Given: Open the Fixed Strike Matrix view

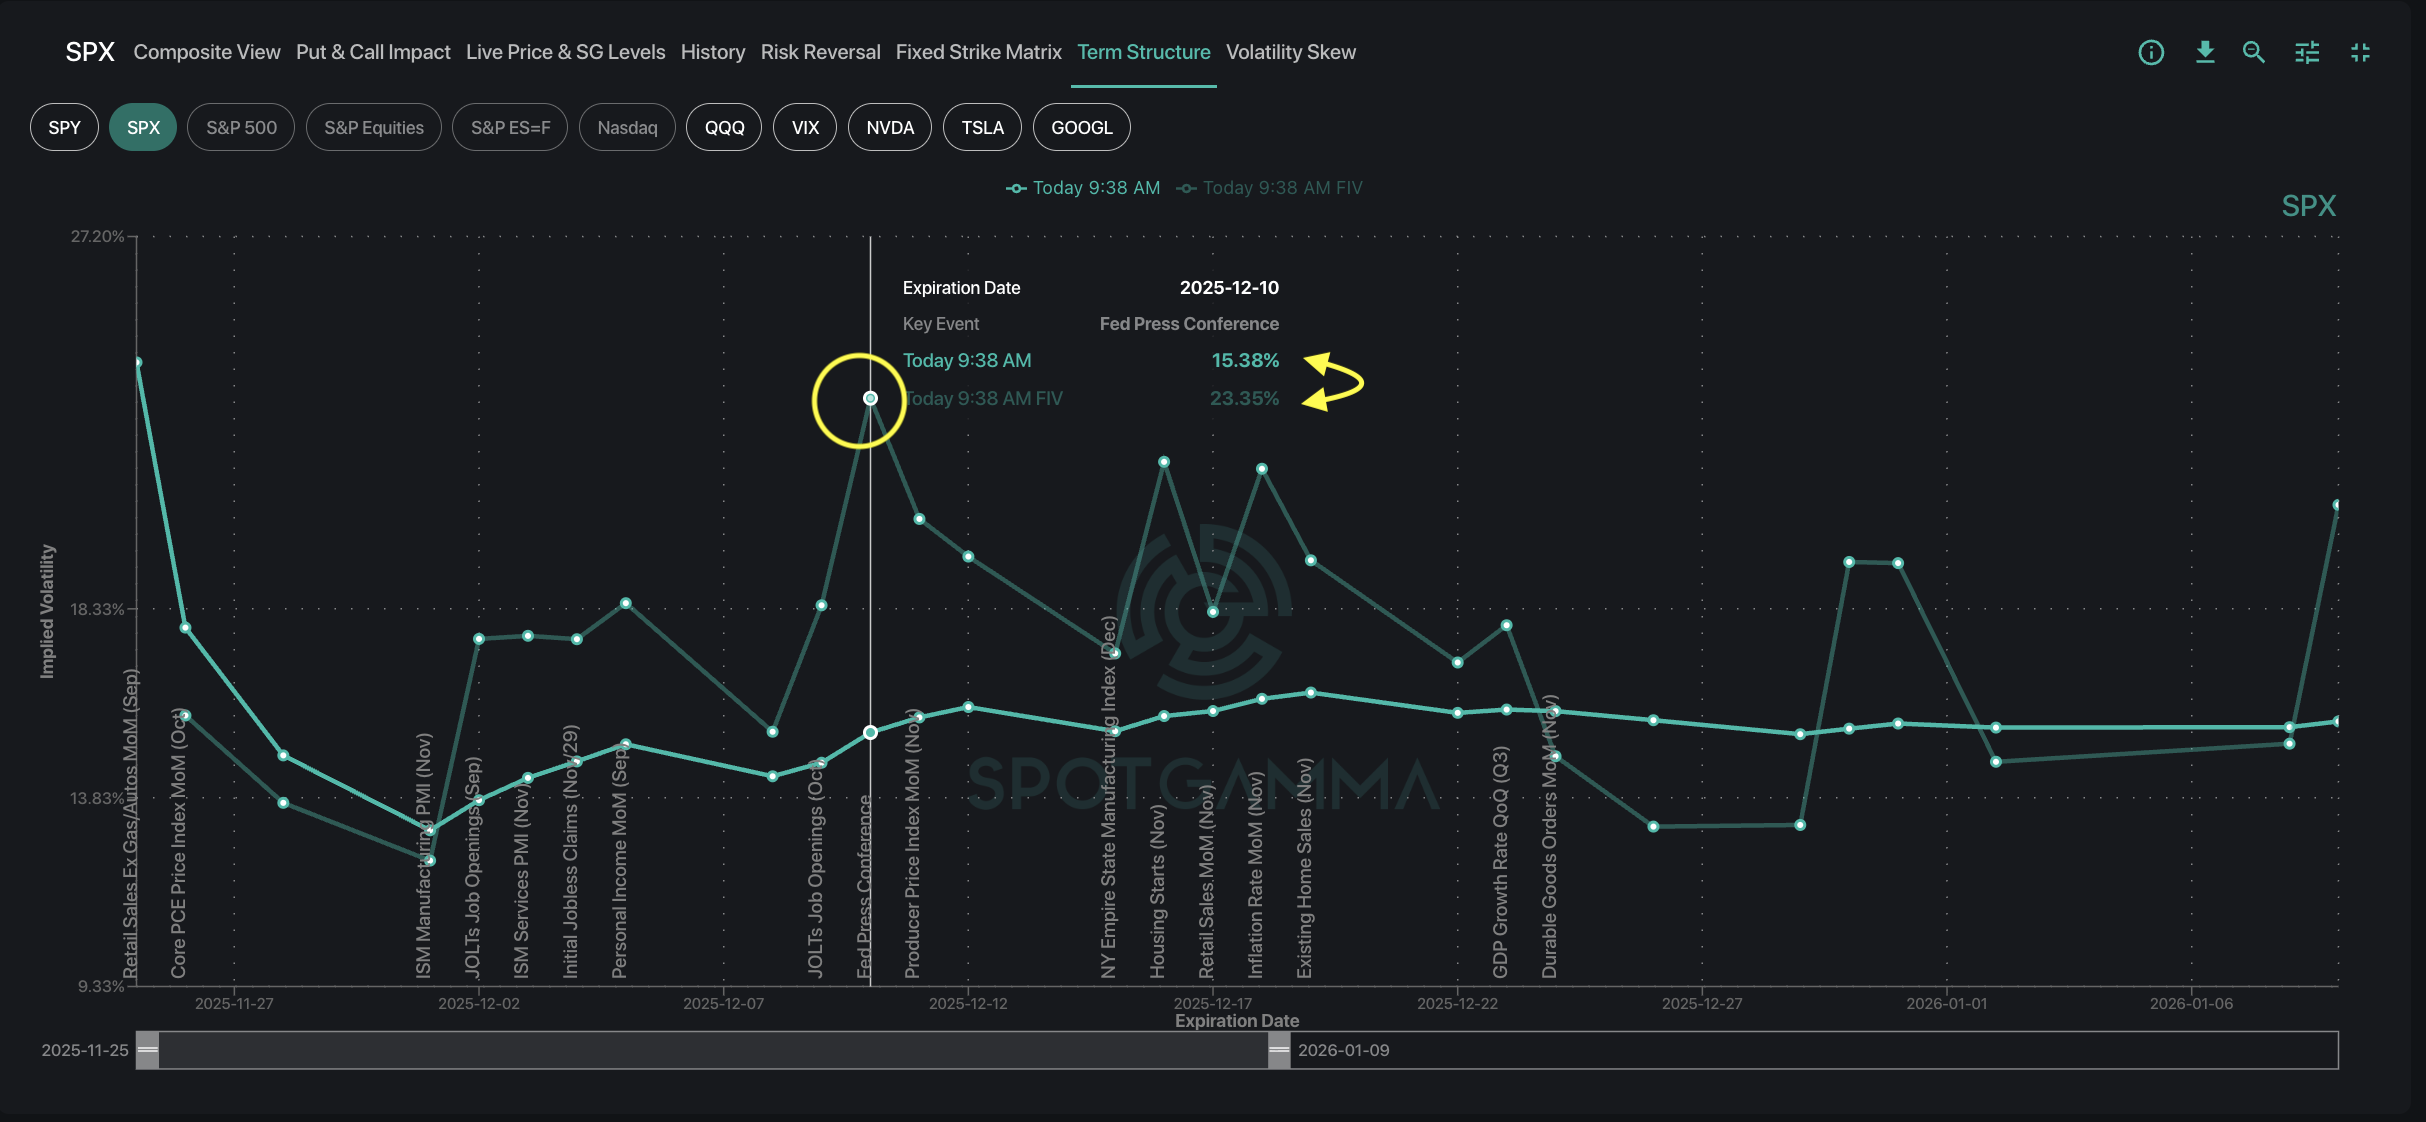Looking at the screenshot, I should tap(978, 52).
